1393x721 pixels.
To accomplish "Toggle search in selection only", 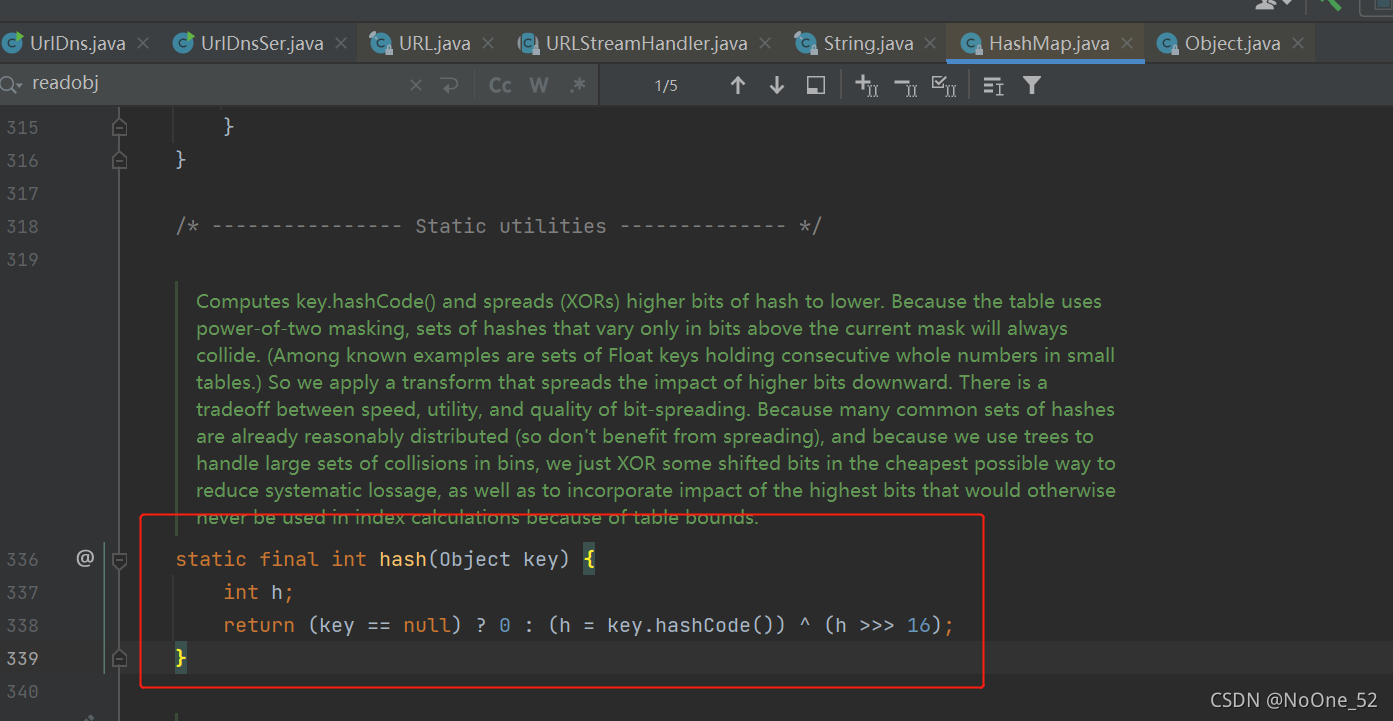I will click(x=993, y=86).
